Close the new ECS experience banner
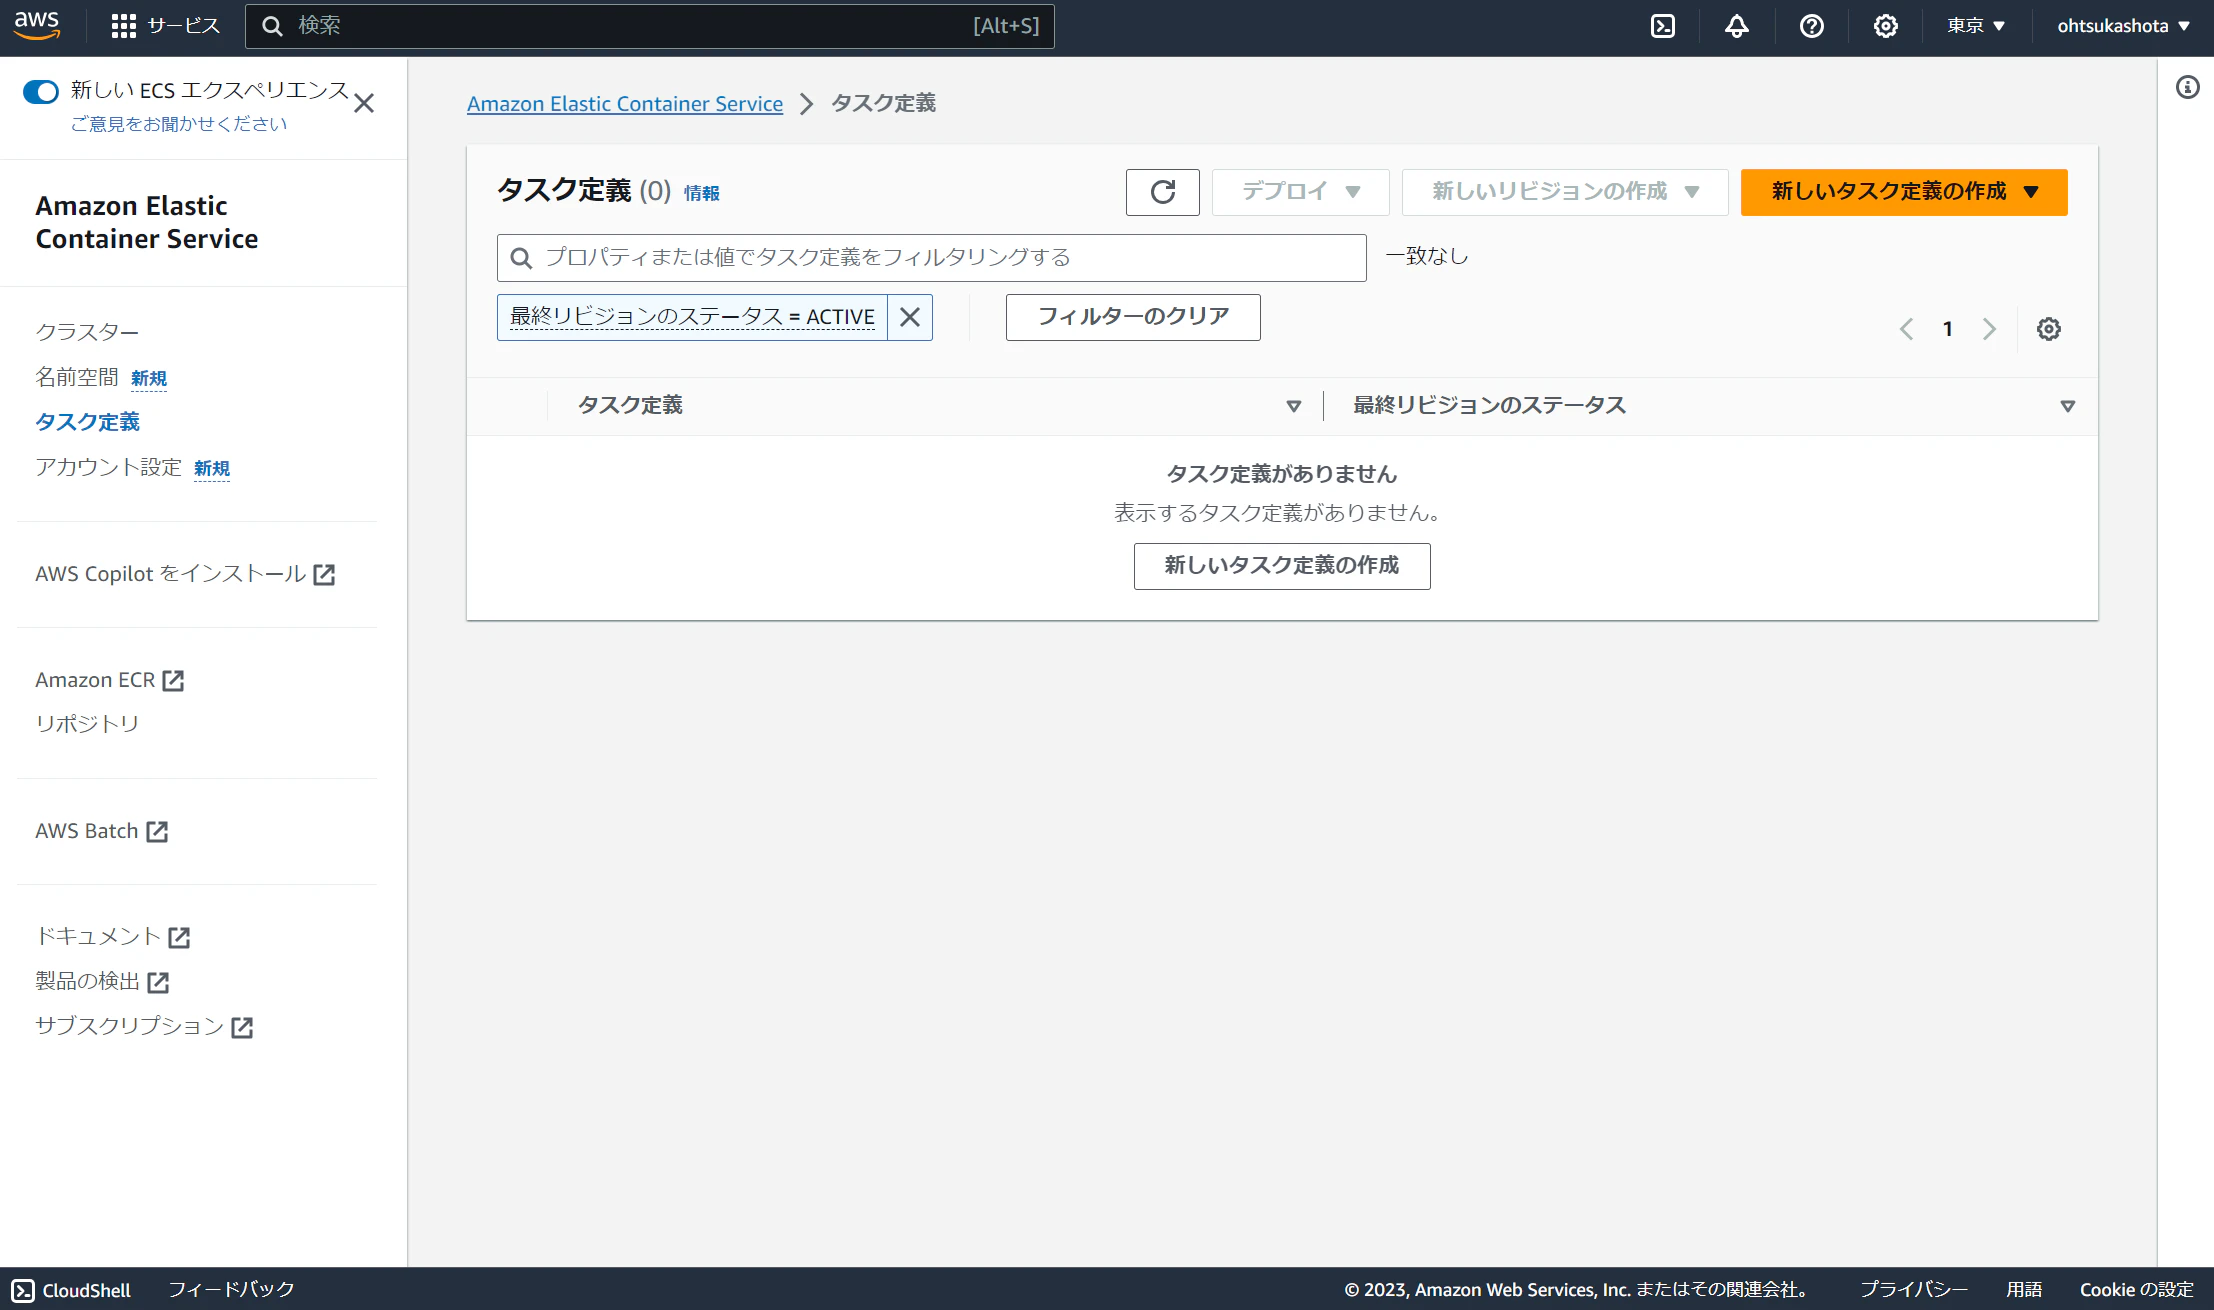Image resolution: width=2214 pixels, height=1310 pixels. pos(364,103)
